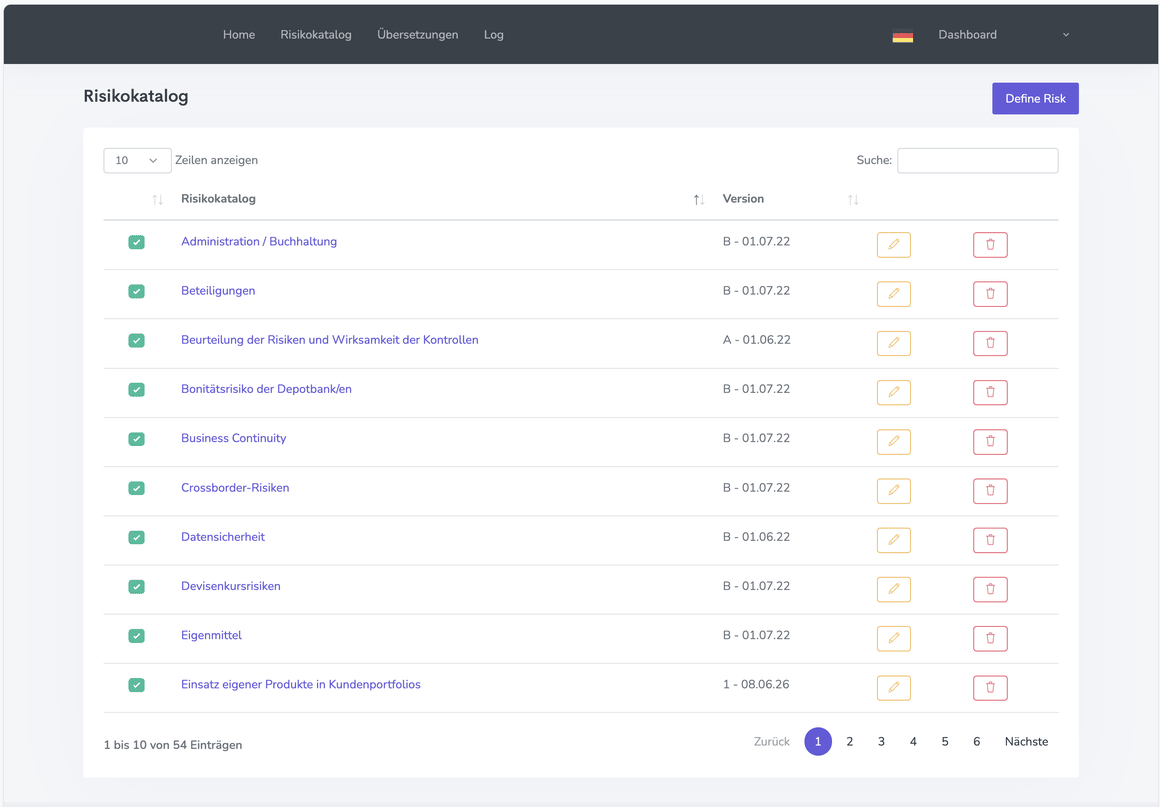
Task: Open the Übersetzungen menu item
Action: click(x=417, y=35)
